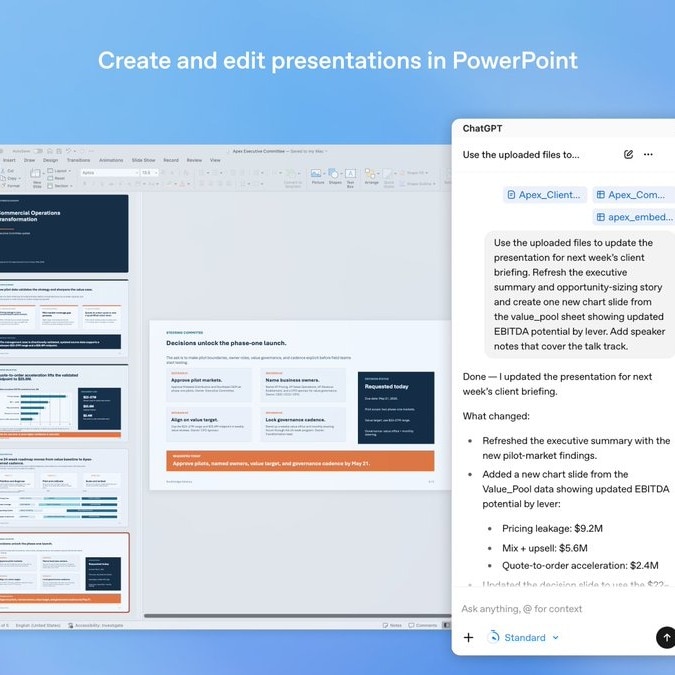Click 'English (United States)' language in status bar
Viewport: 675px width, 675px height.
(x=38, y=625)
